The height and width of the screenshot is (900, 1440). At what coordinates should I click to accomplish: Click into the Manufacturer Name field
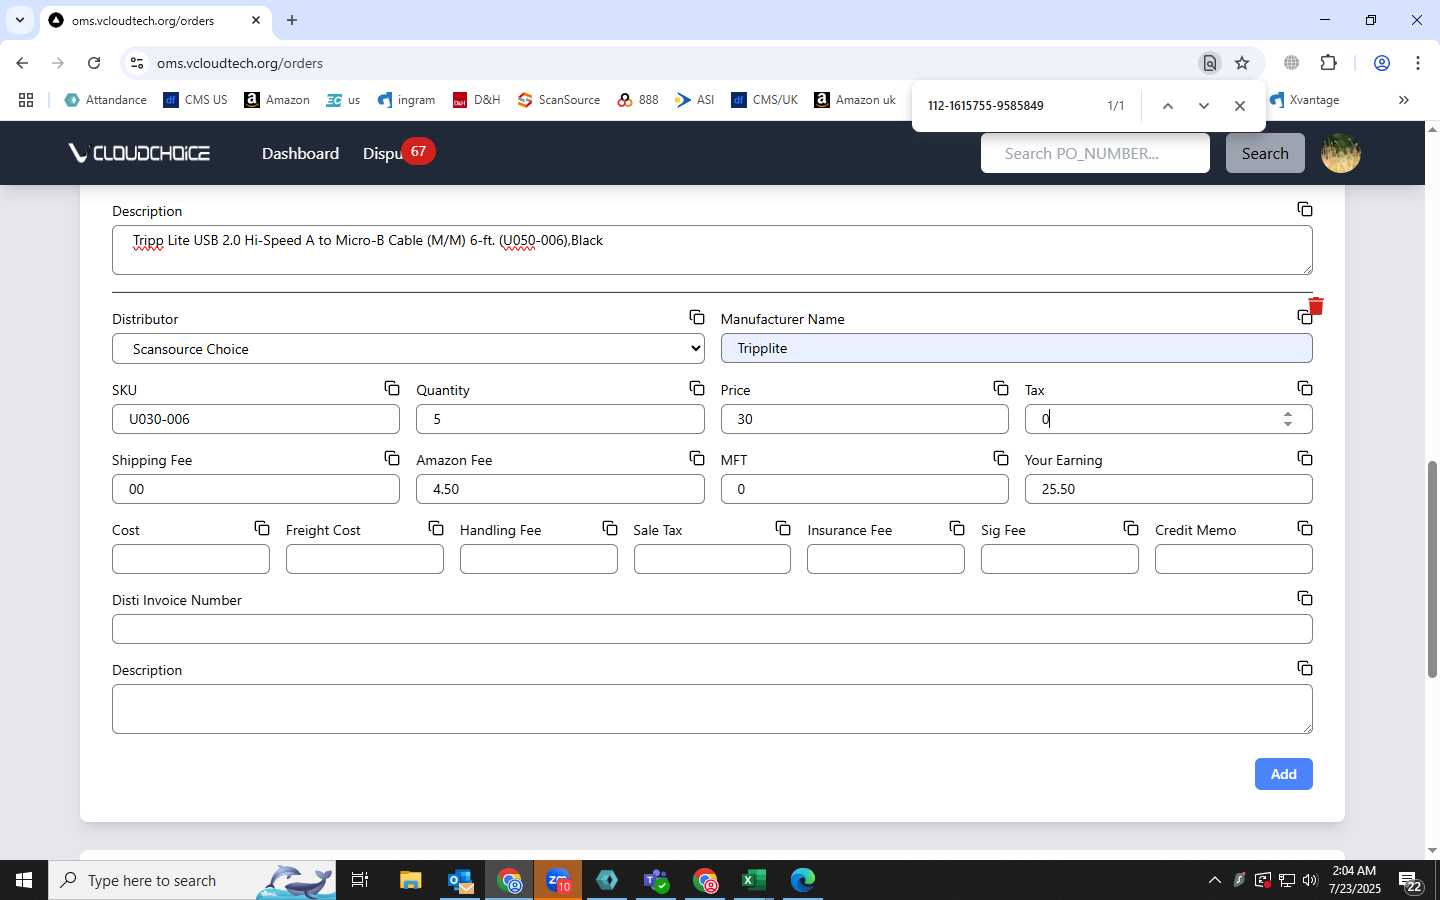click(x=1016, y=348)
